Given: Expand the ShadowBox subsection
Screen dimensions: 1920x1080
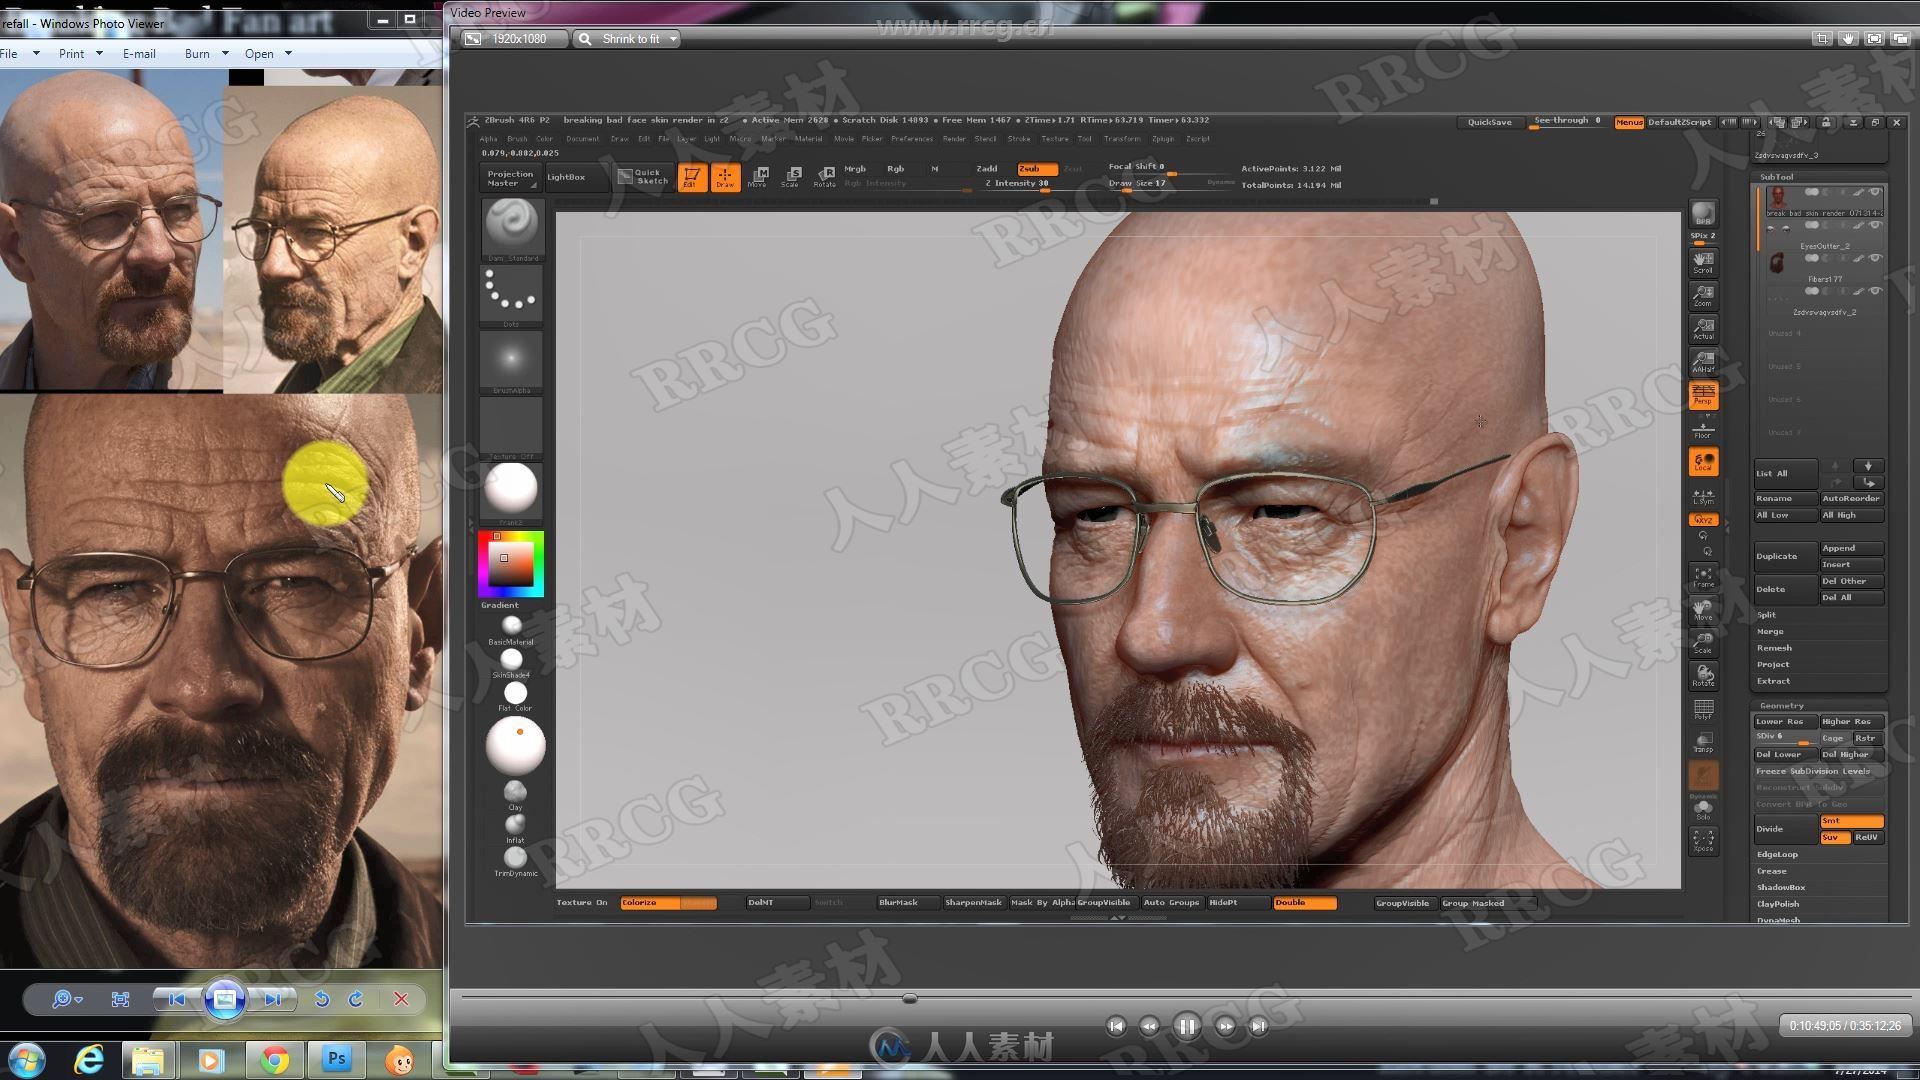Looking at the screenshot, I should point(1781,888).
